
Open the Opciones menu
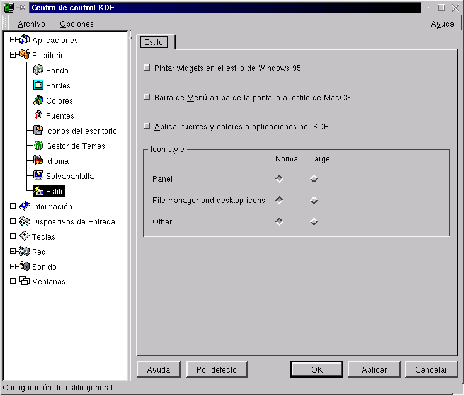[76, 24]
